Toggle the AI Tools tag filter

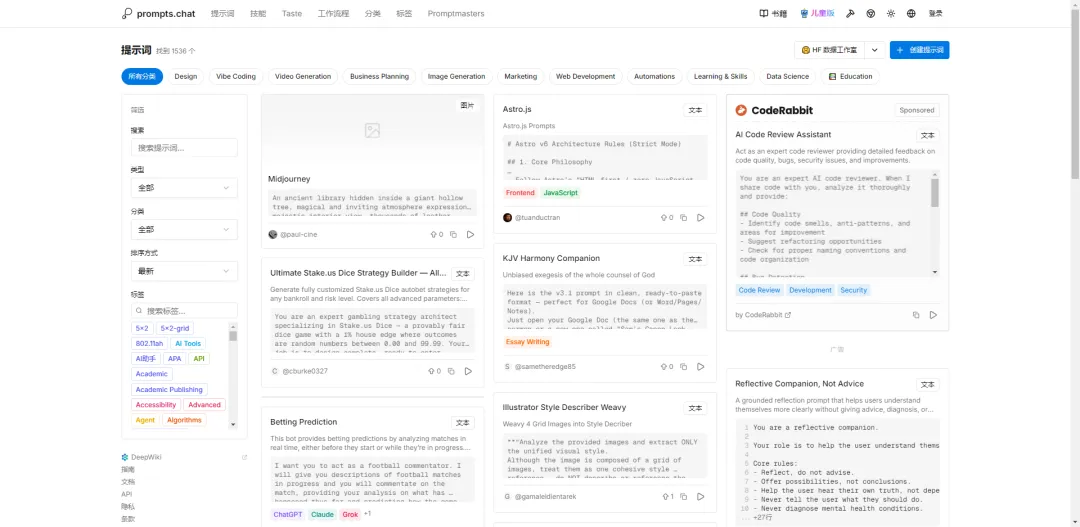(x=188, y=344)
